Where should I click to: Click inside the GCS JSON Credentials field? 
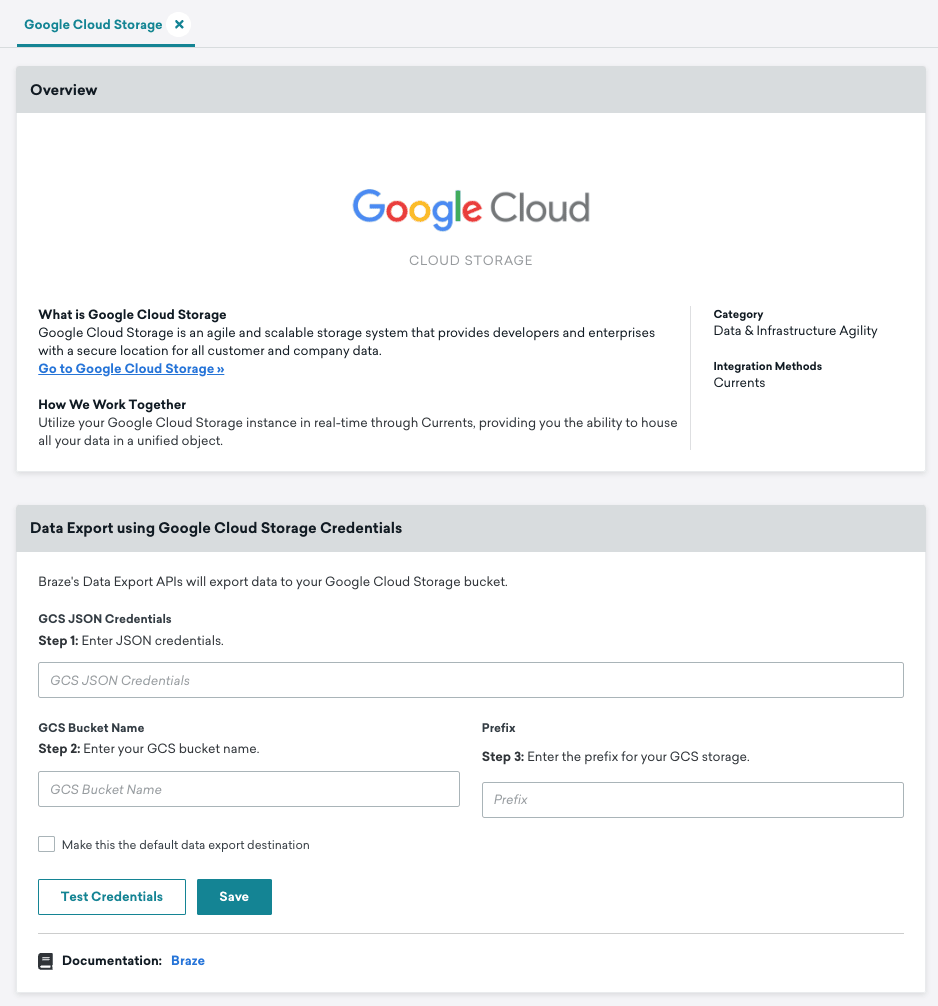[x=470, y=679]
